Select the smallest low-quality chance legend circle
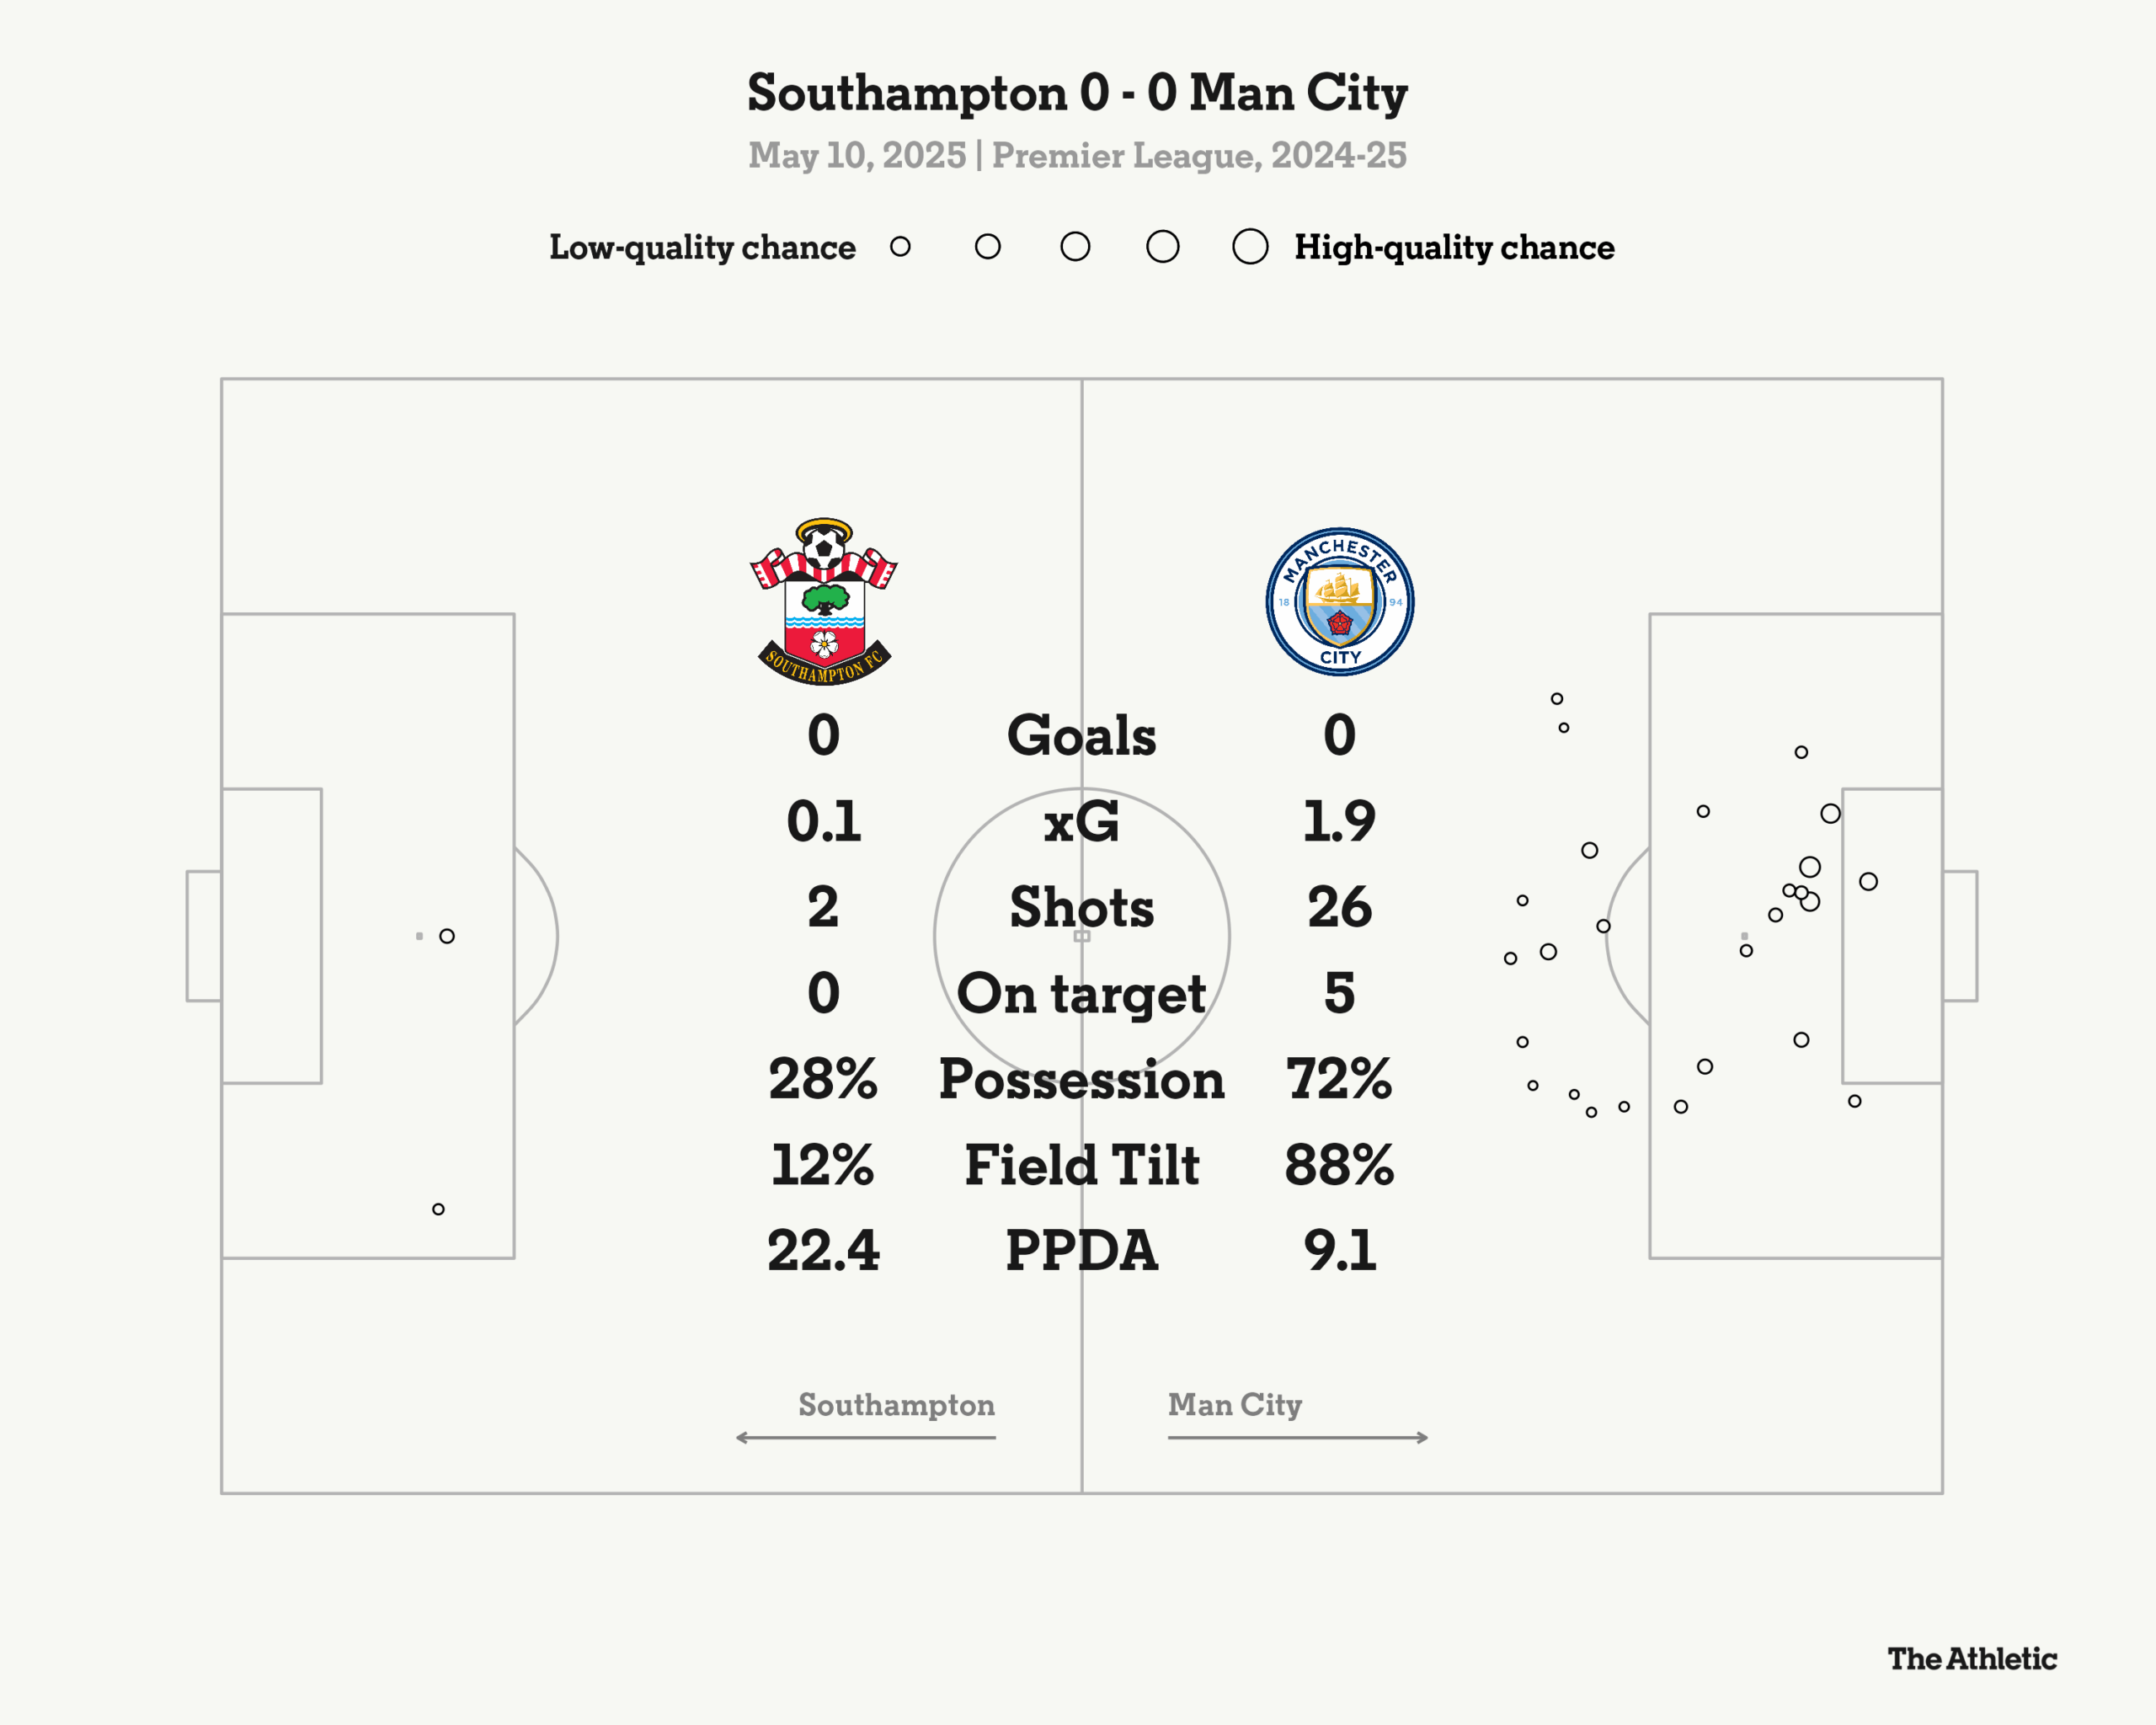This screenshot has height=1725, width=2156. click(x=900, y=246)
